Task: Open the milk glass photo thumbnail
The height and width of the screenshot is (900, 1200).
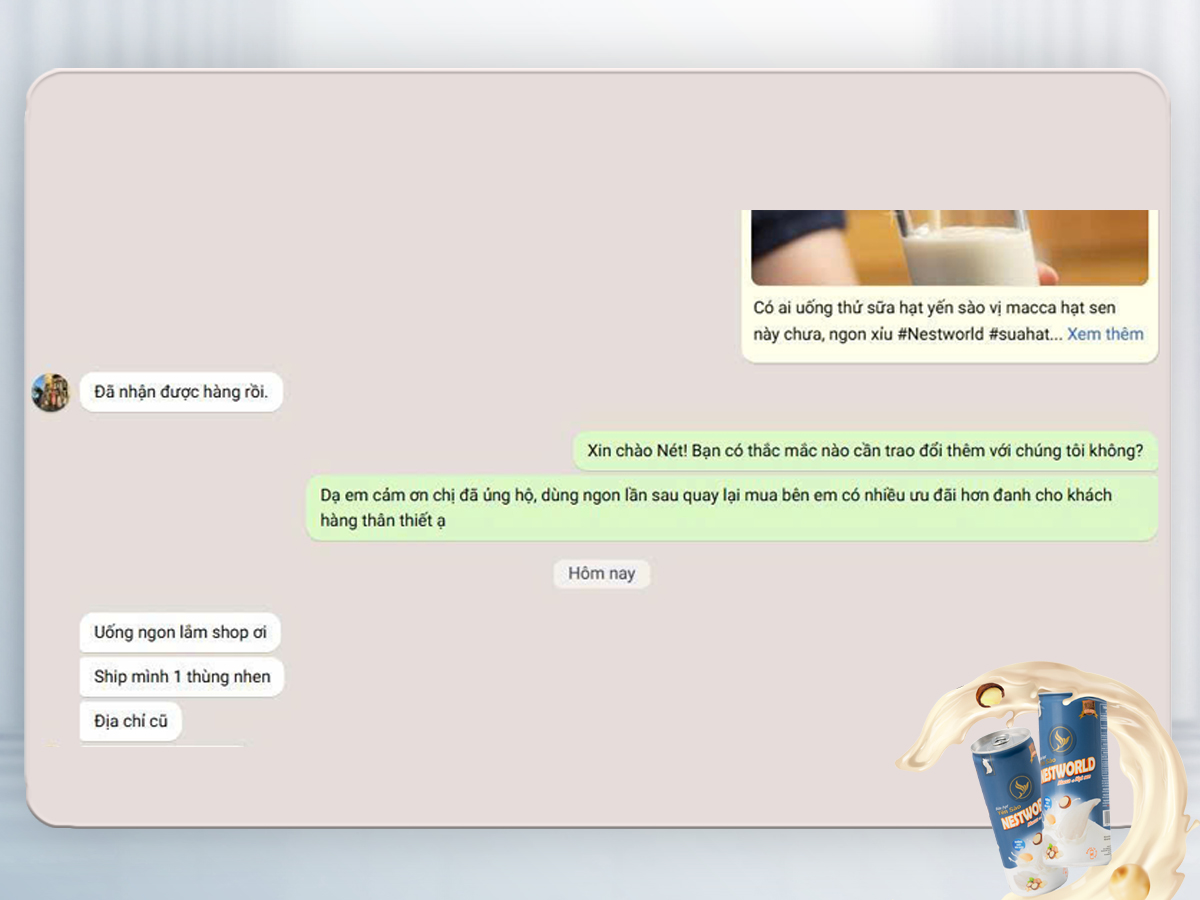Action: pyautogui.click(x=949, y=247)
